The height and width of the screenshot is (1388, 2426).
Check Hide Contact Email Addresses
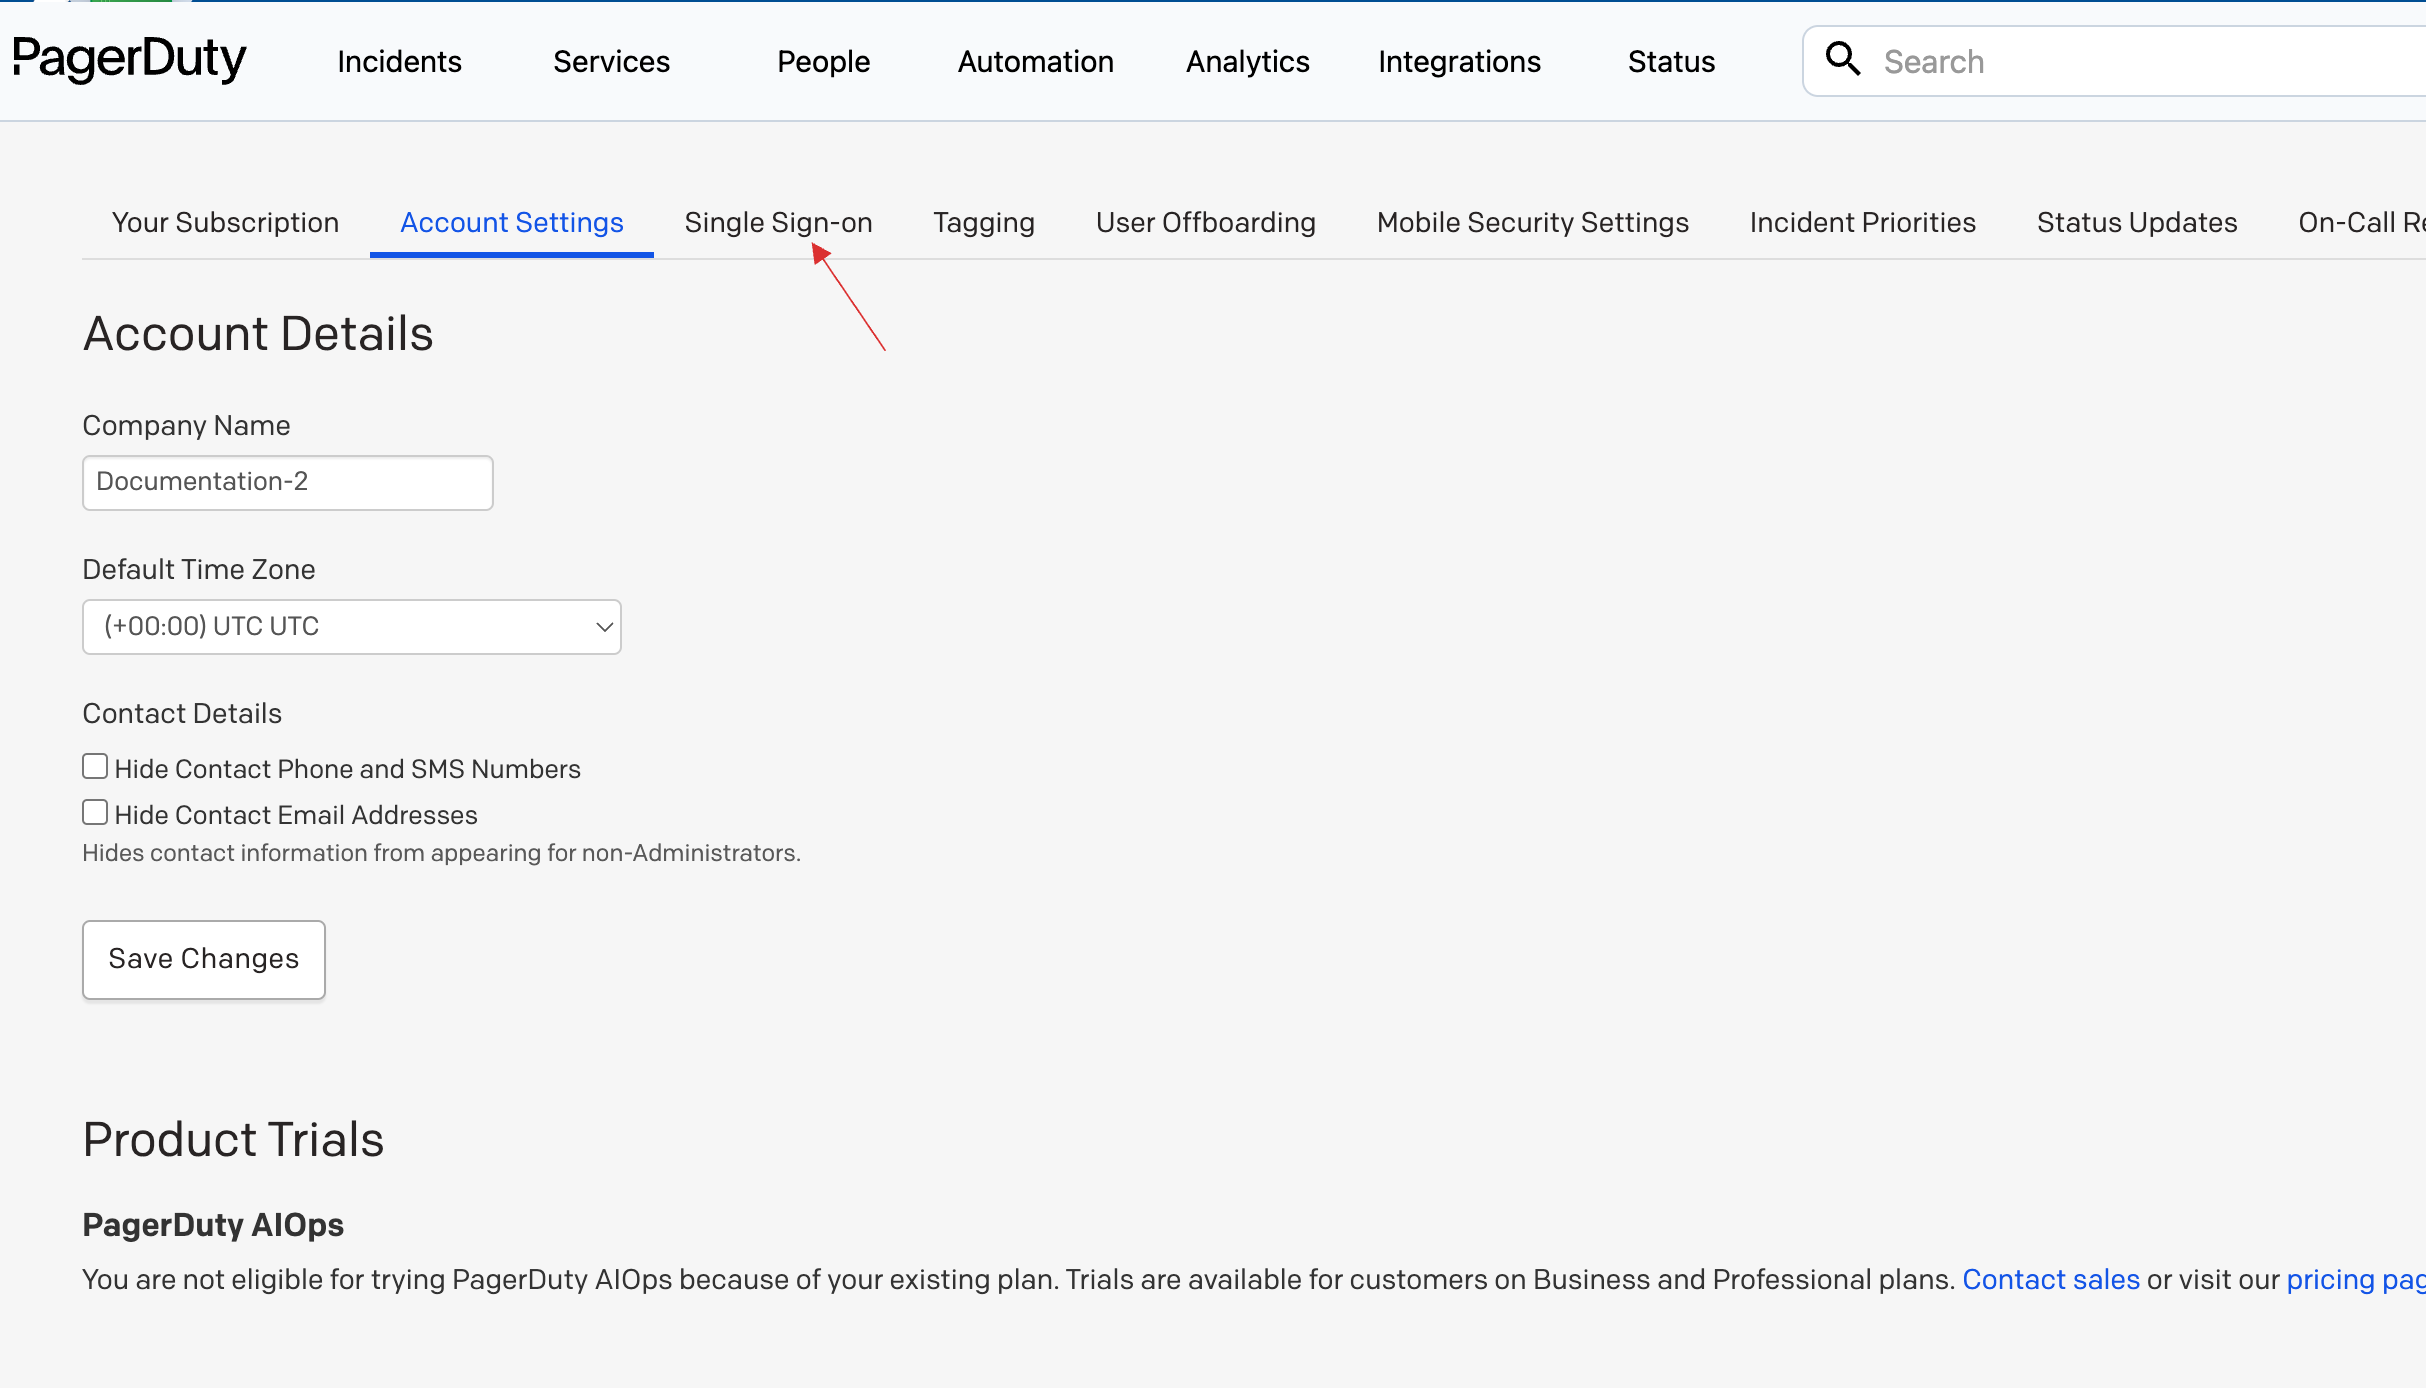click(95, 813)
